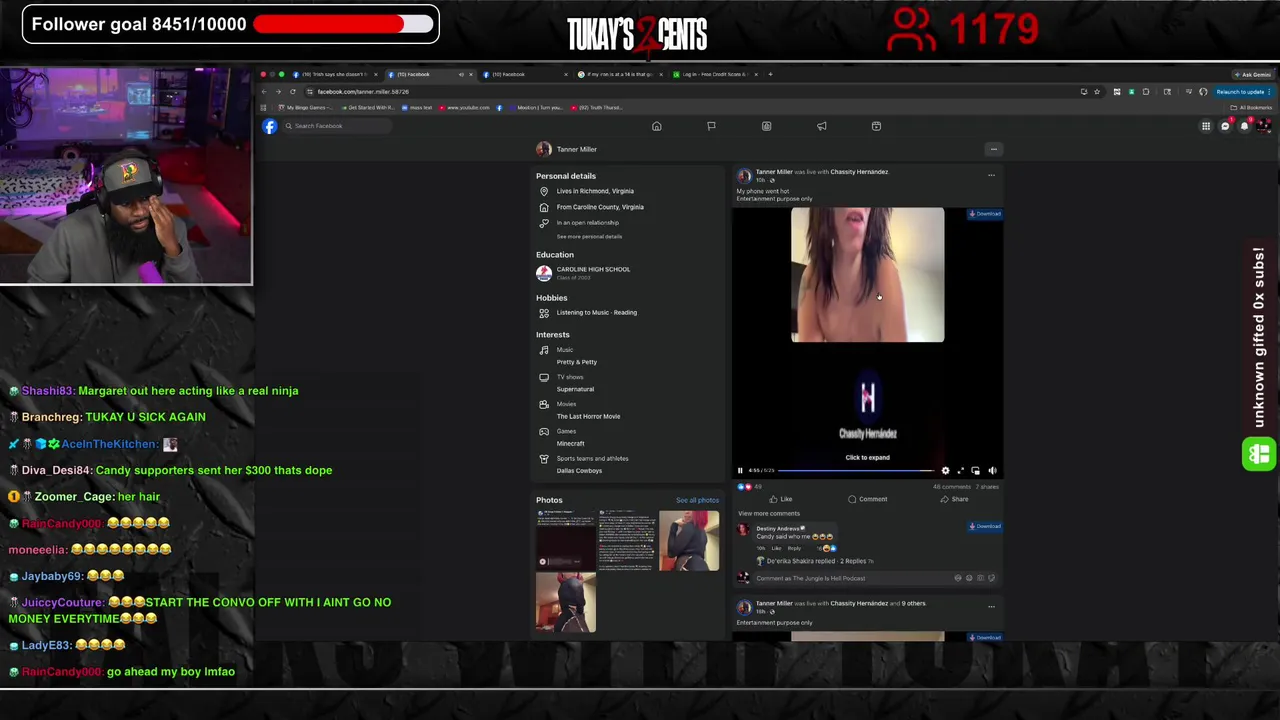Open the Pages flag icon
The width and height of the screenshot is (1280, 720).
click(711, 126)
